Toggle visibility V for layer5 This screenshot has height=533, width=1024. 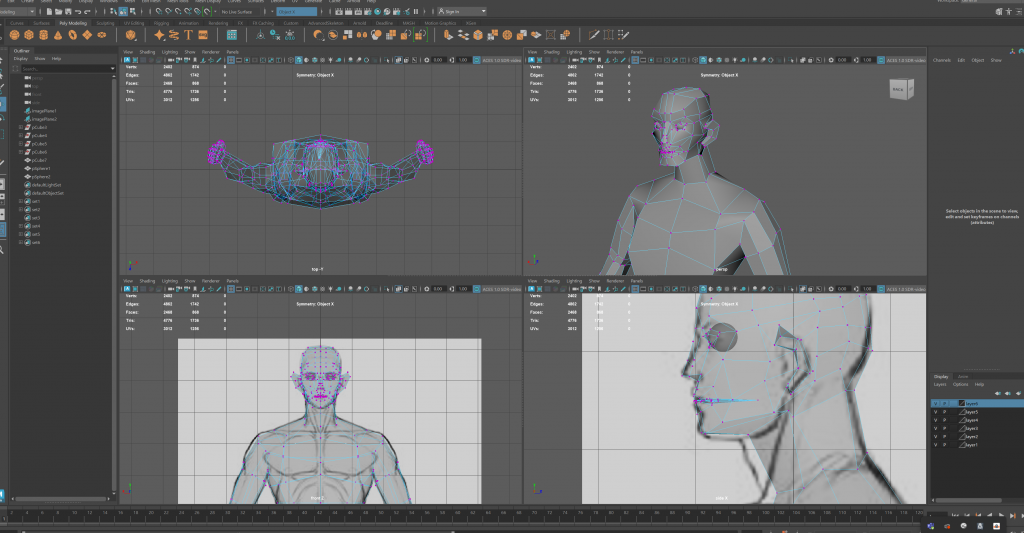[935, 411]
